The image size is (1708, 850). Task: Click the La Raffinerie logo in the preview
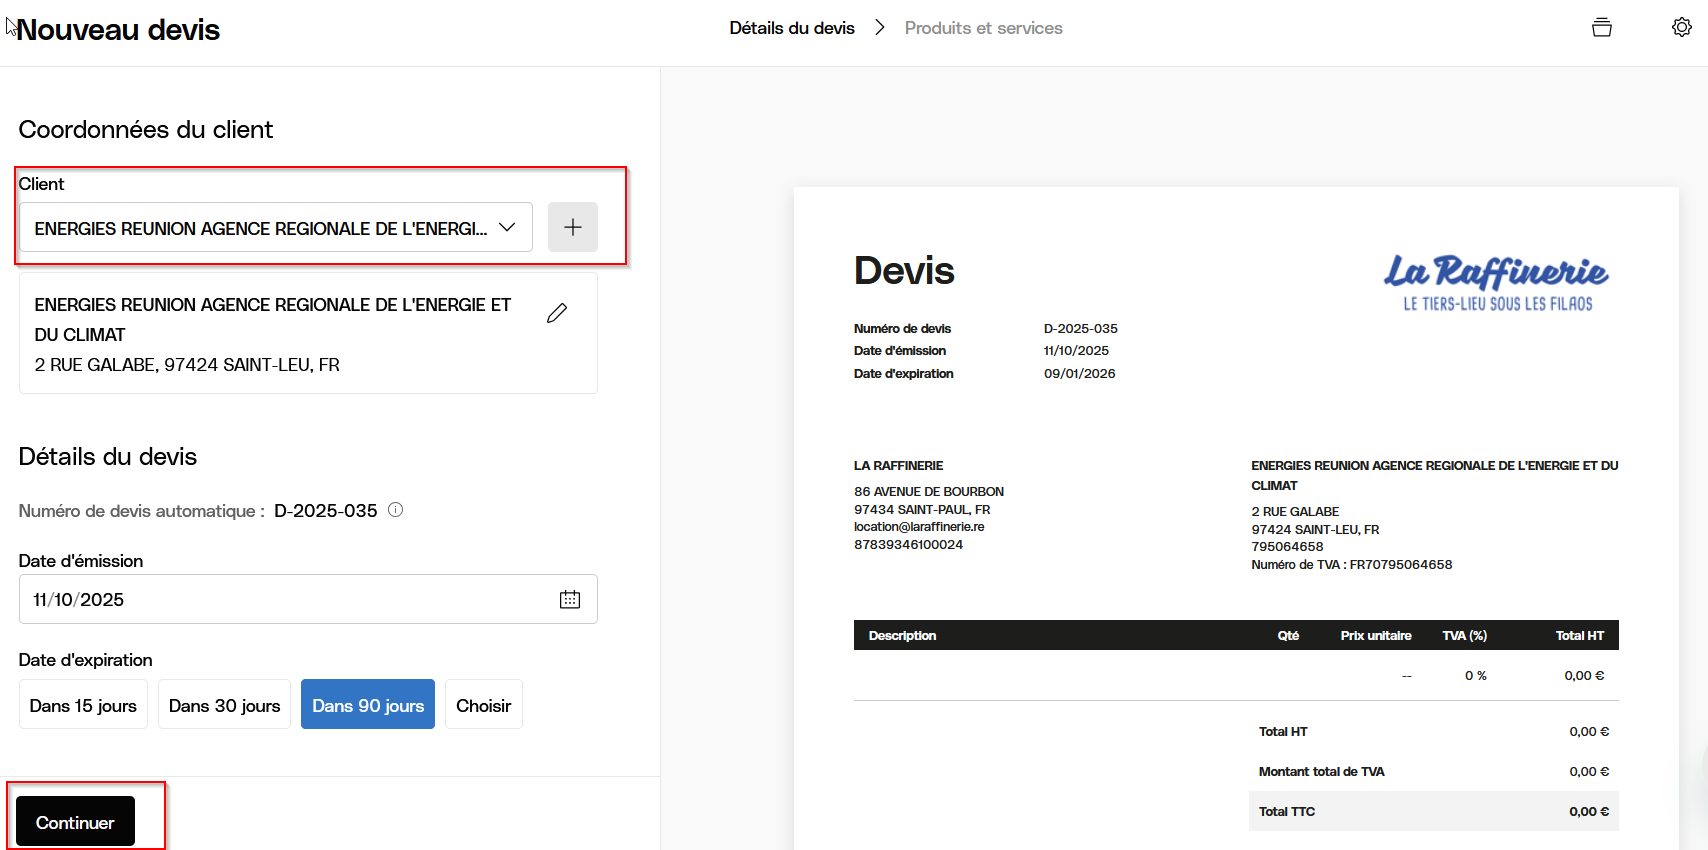tap(1495, 282)
